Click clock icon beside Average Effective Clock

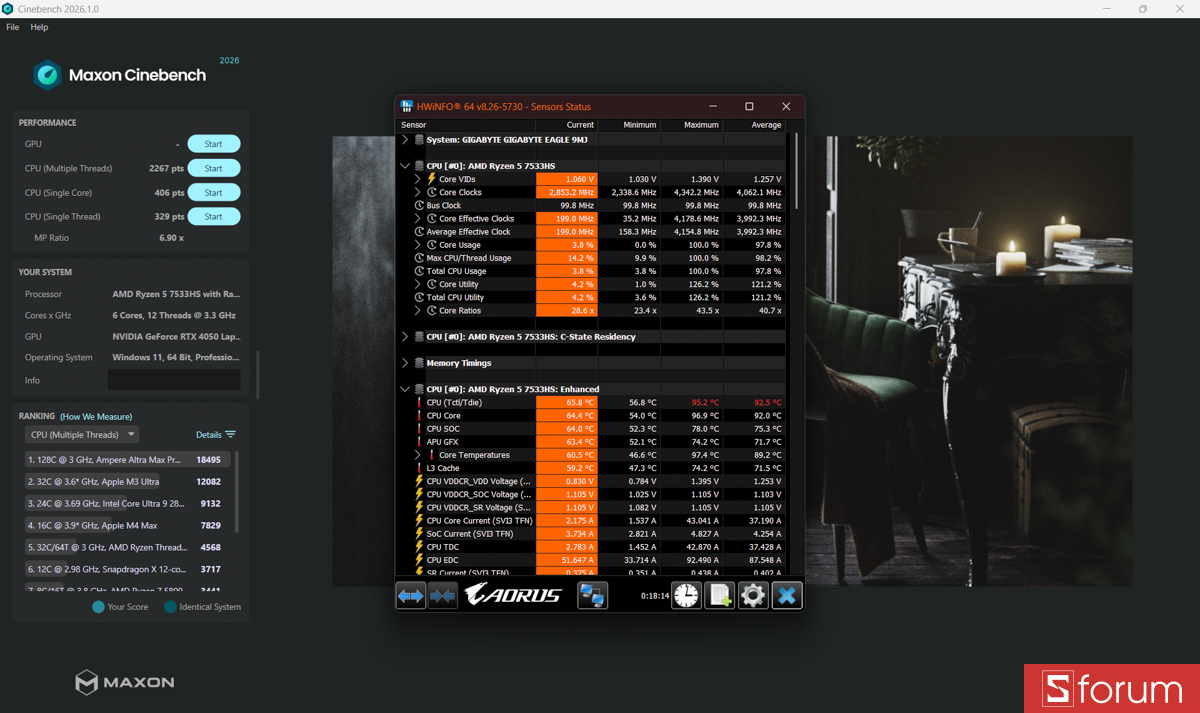(420, 232)
